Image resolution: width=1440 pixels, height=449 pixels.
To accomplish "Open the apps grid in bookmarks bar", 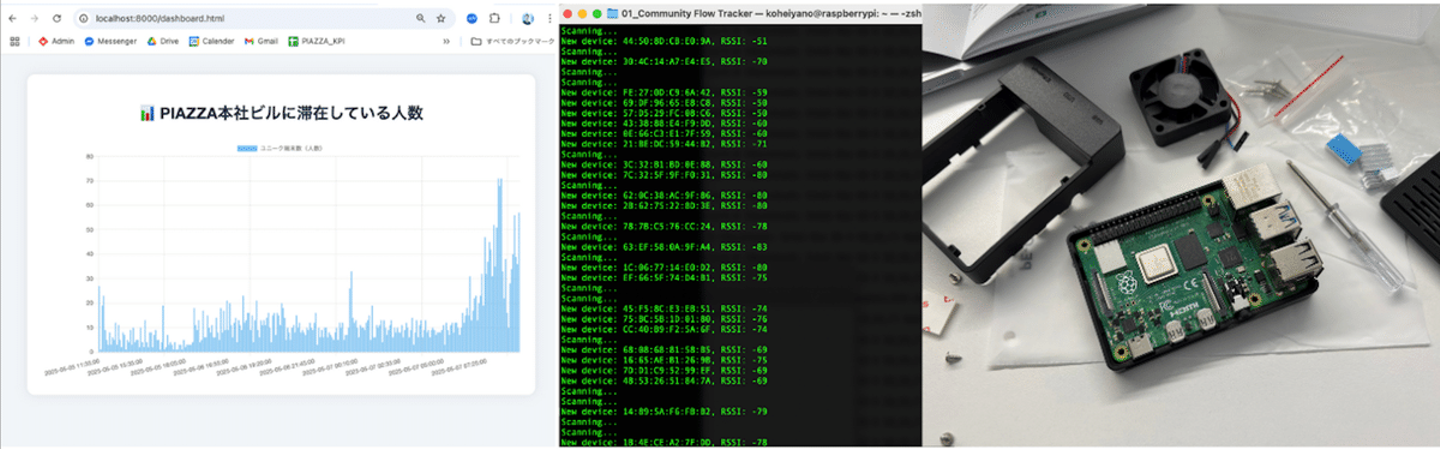I will pyautogui.click(x=14, y=41).
